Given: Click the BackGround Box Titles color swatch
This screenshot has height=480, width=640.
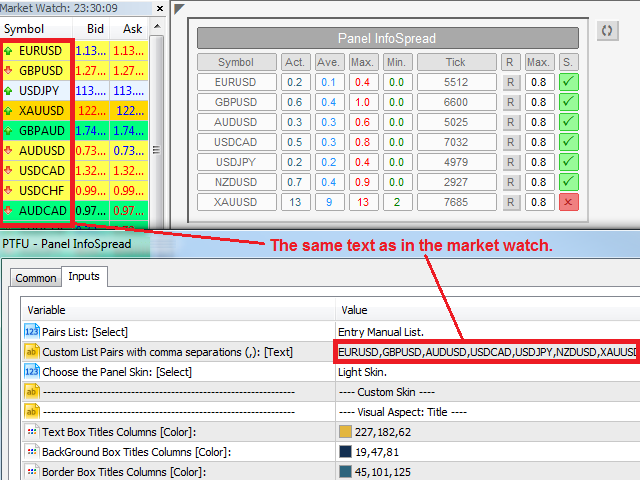Looking at the screenshot, I should pos(345,452).
